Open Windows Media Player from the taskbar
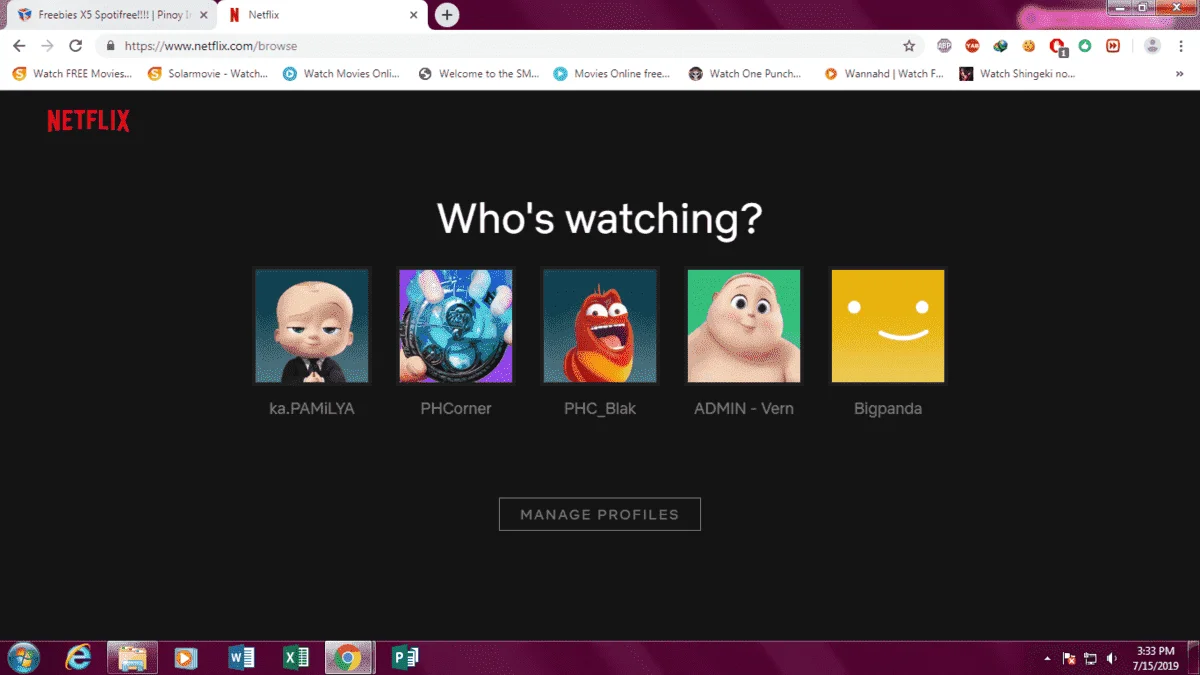 point(186,657)
